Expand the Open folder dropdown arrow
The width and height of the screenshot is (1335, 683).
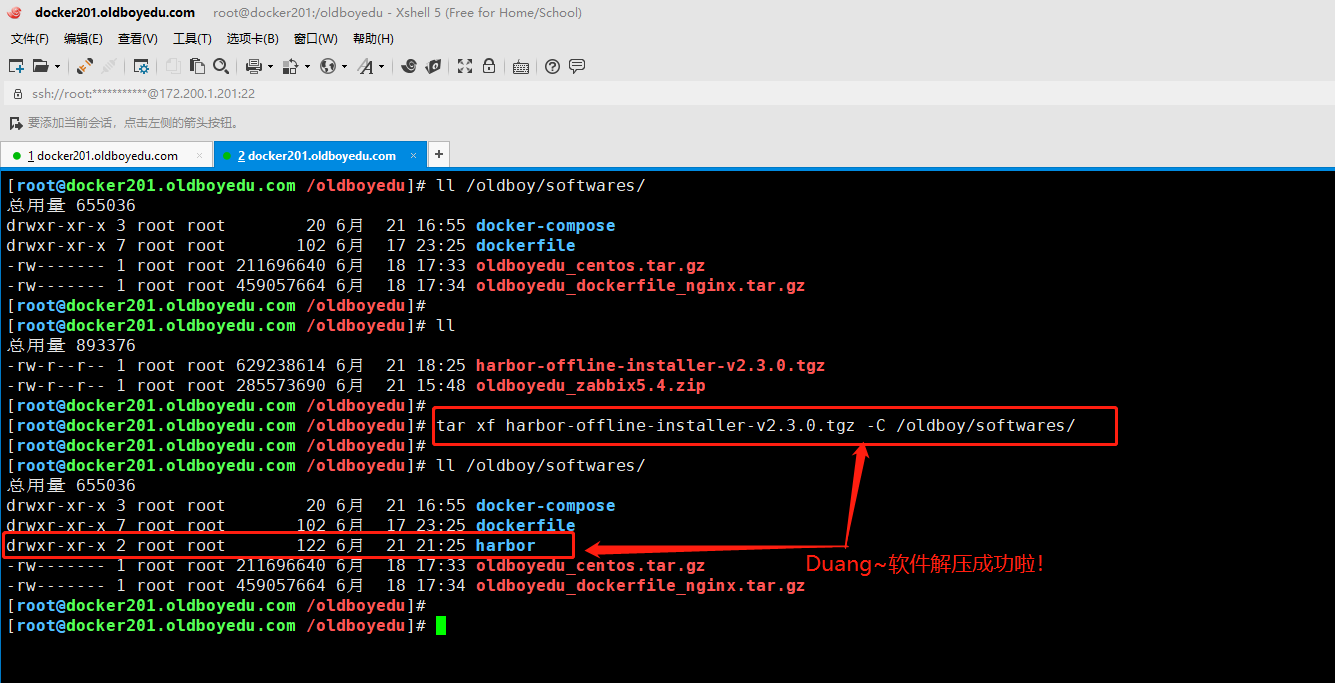[57, 67]
